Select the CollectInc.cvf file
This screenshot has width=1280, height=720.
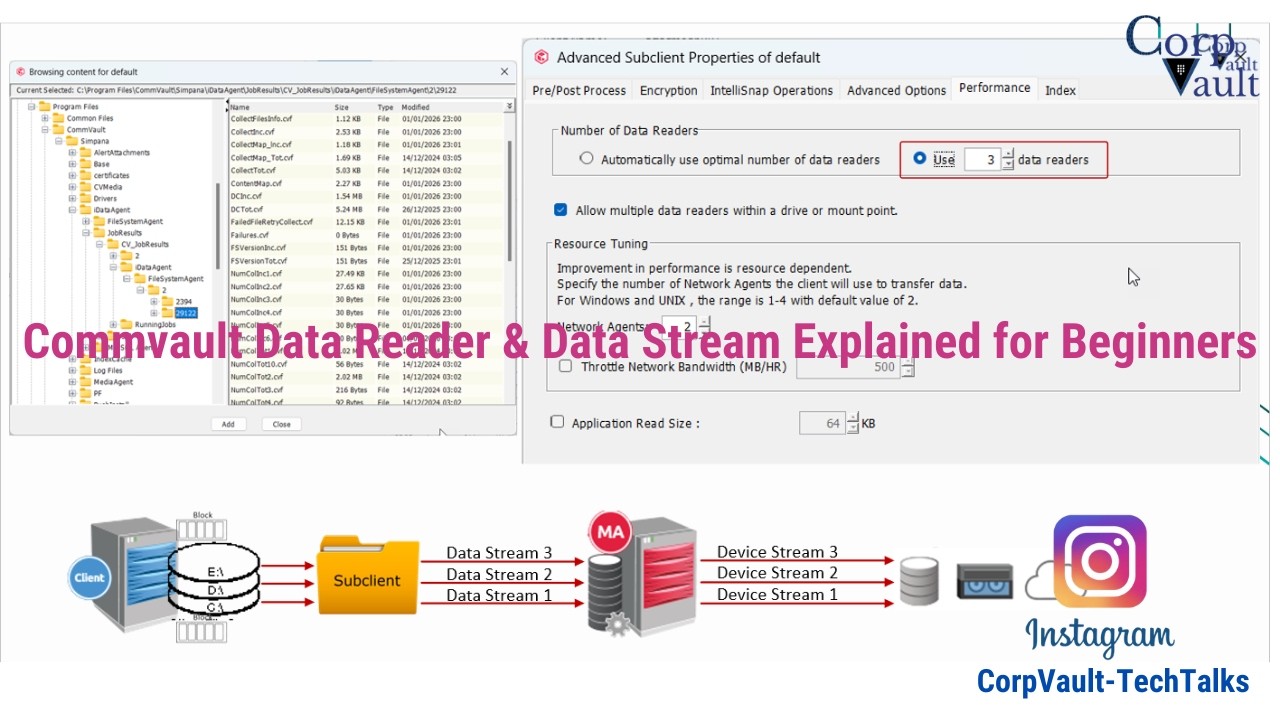[x=366, y=131]
